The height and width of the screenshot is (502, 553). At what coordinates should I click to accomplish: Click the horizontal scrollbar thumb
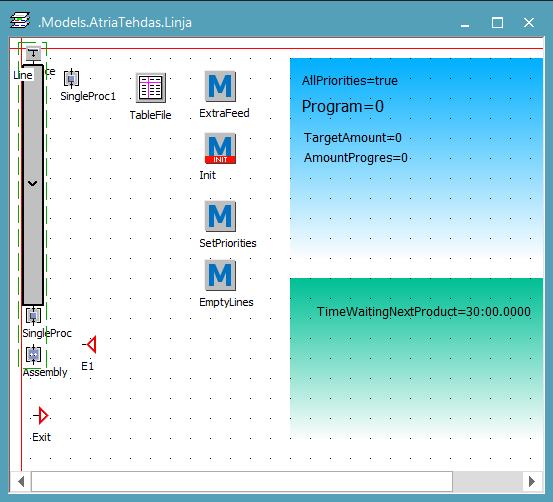(x=242, y=482)
